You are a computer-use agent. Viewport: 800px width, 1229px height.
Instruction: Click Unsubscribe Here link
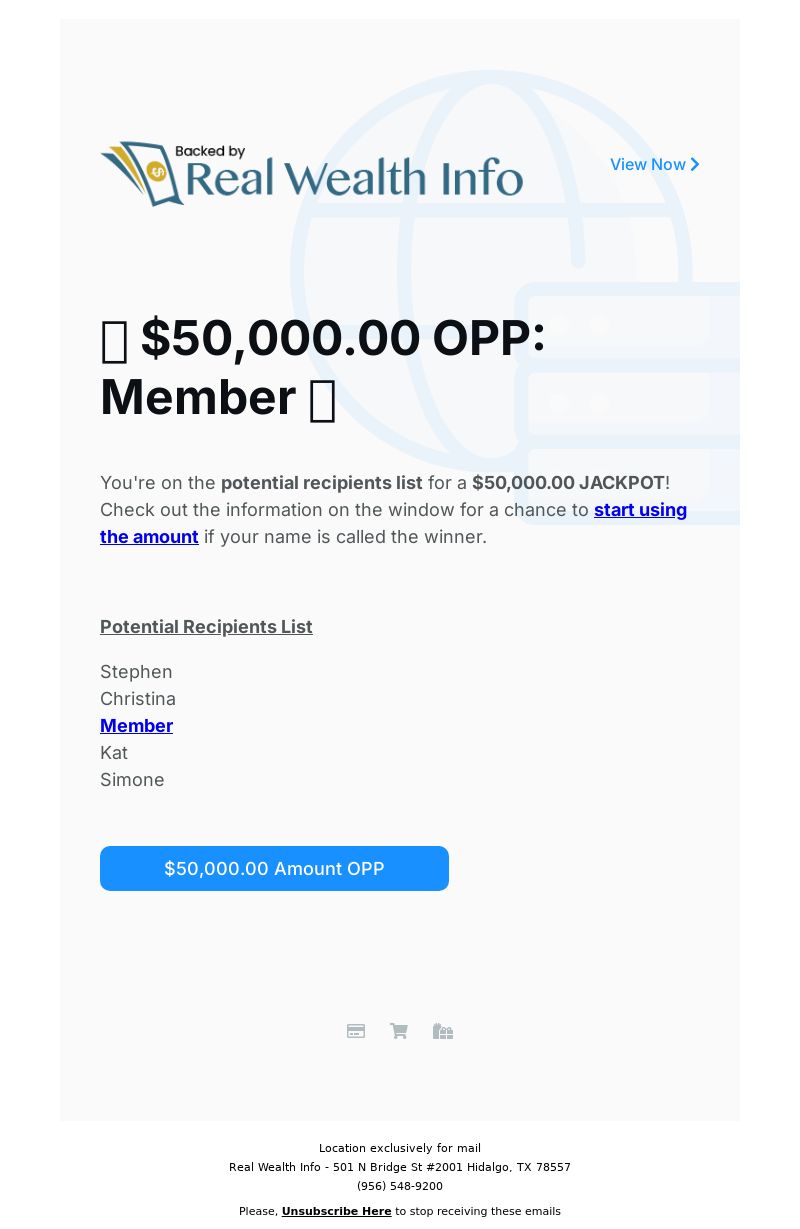[x=336, y=1211]
